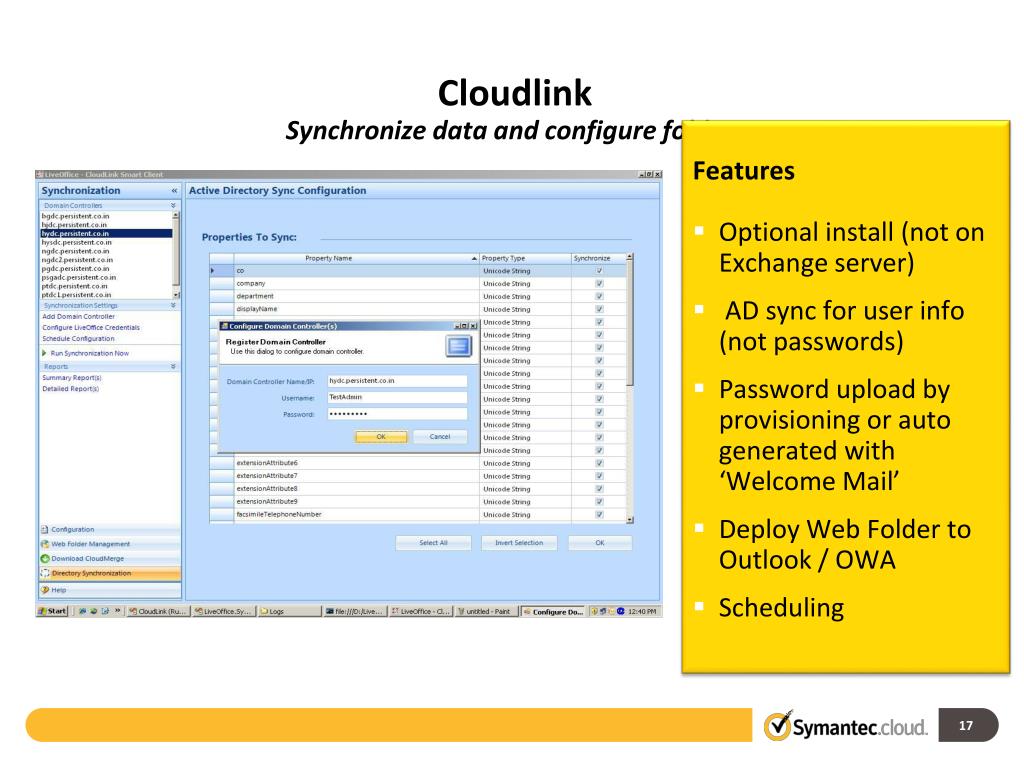Screen dimensions: 1024x768
Task: Click the Domain Controllers list scrollbar
Action: click(176, 255)
